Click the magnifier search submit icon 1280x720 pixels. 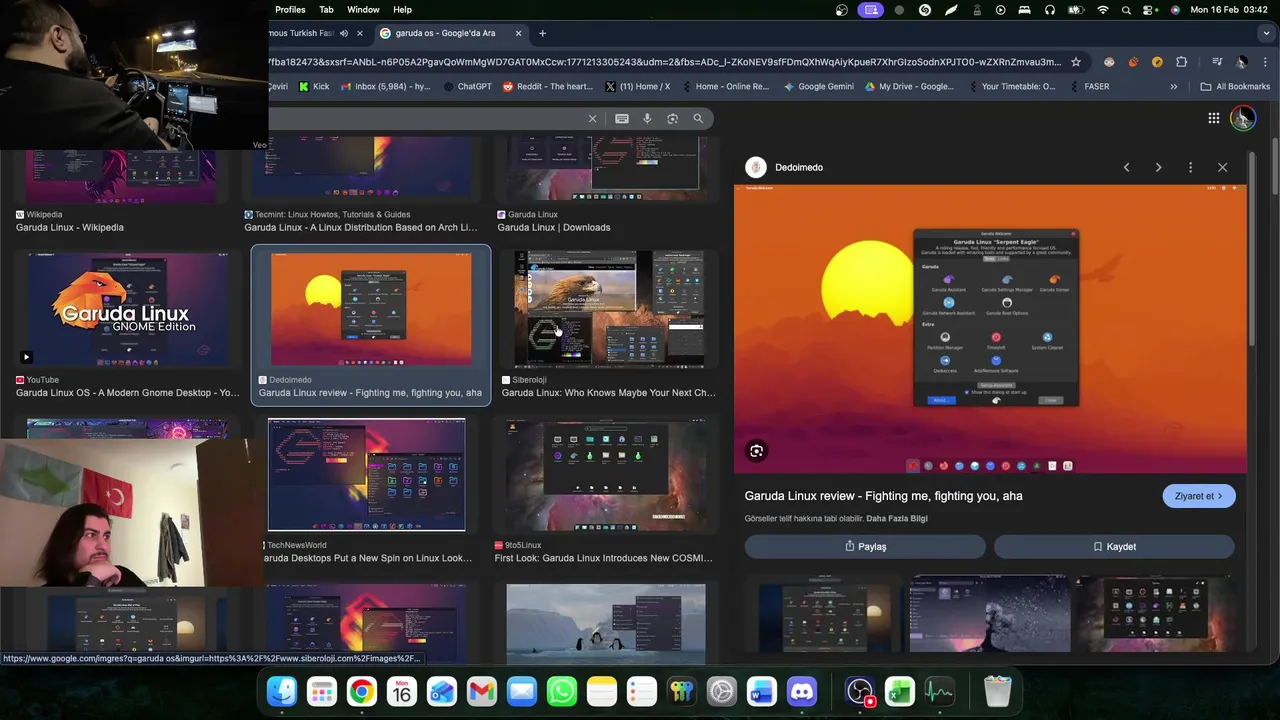click(698, 119)
